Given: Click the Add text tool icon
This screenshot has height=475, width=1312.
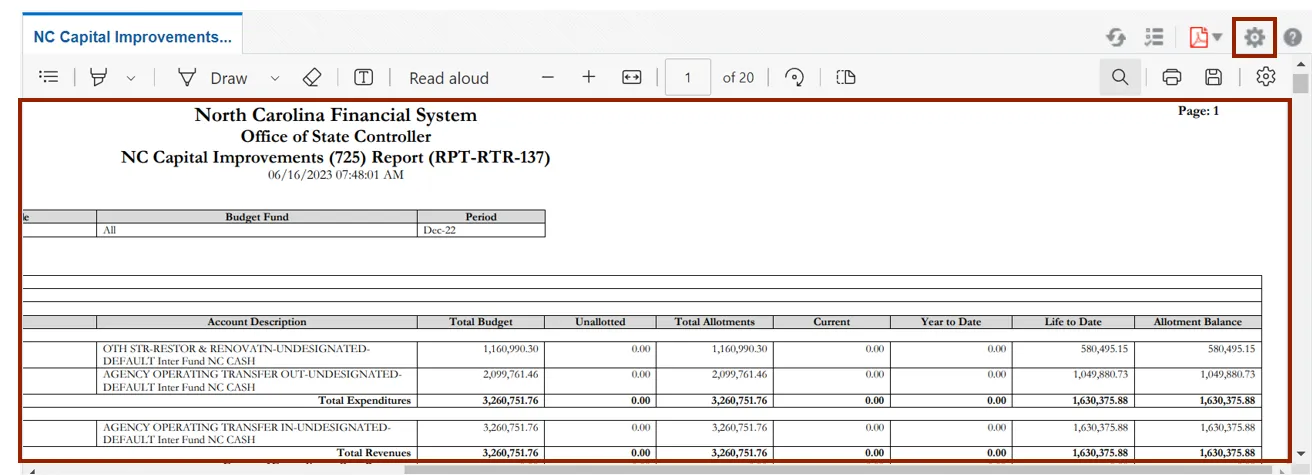Looking at the screenshot, I should point(364,77).
